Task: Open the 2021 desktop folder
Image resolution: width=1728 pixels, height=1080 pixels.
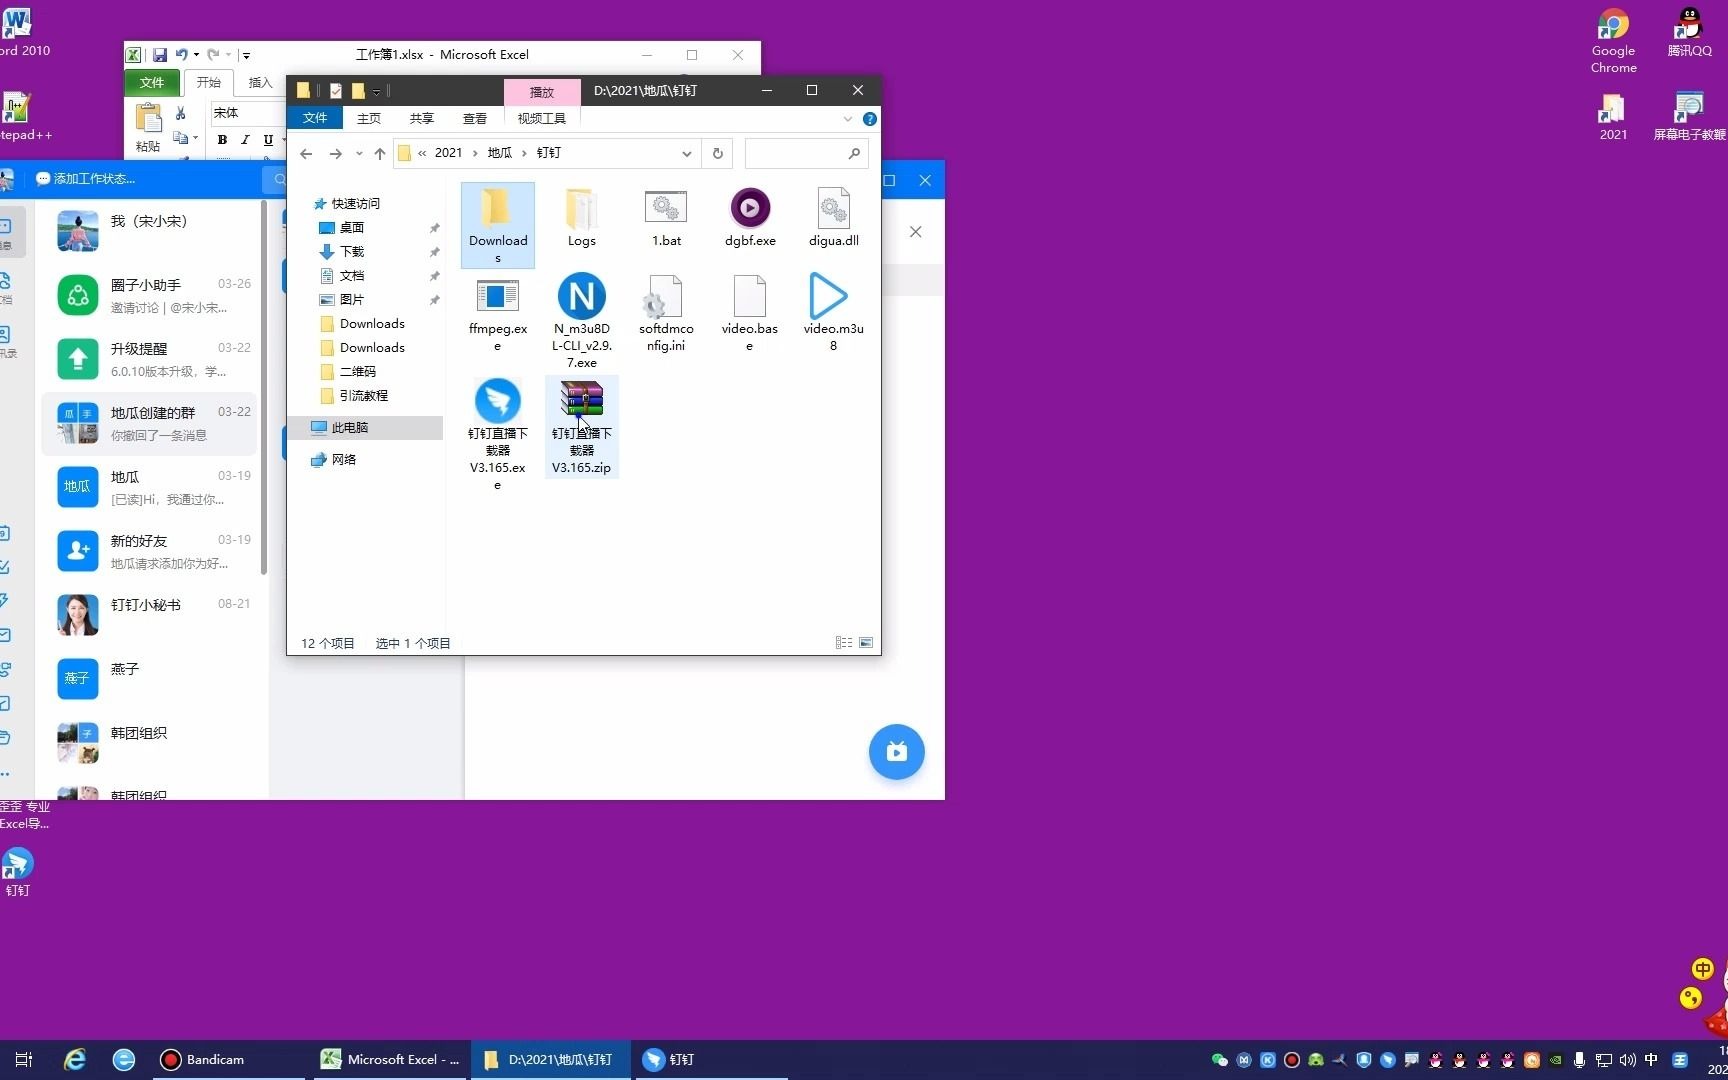Action: coord(1613,116)
